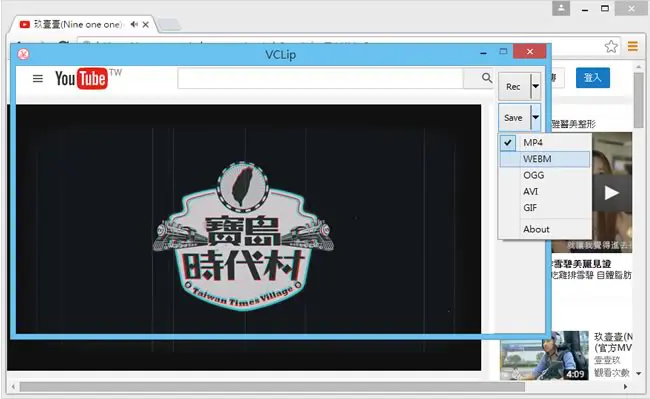This screenshot has height=399, width=650.
Task: Click the YouTube search input field
Action: point(320,78)
